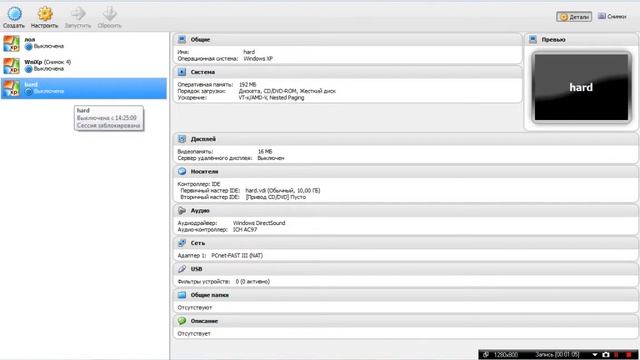Click '[Привод CD/DVD] Пусто' drive entry
This screenshot has height=360, width=640.
276,197
